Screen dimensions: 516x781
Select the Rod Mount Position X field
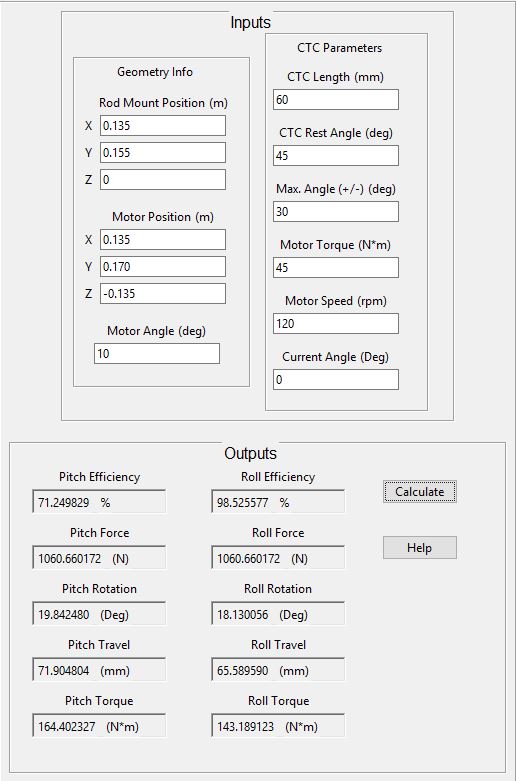pyautogui.click(x=163, y=126)
